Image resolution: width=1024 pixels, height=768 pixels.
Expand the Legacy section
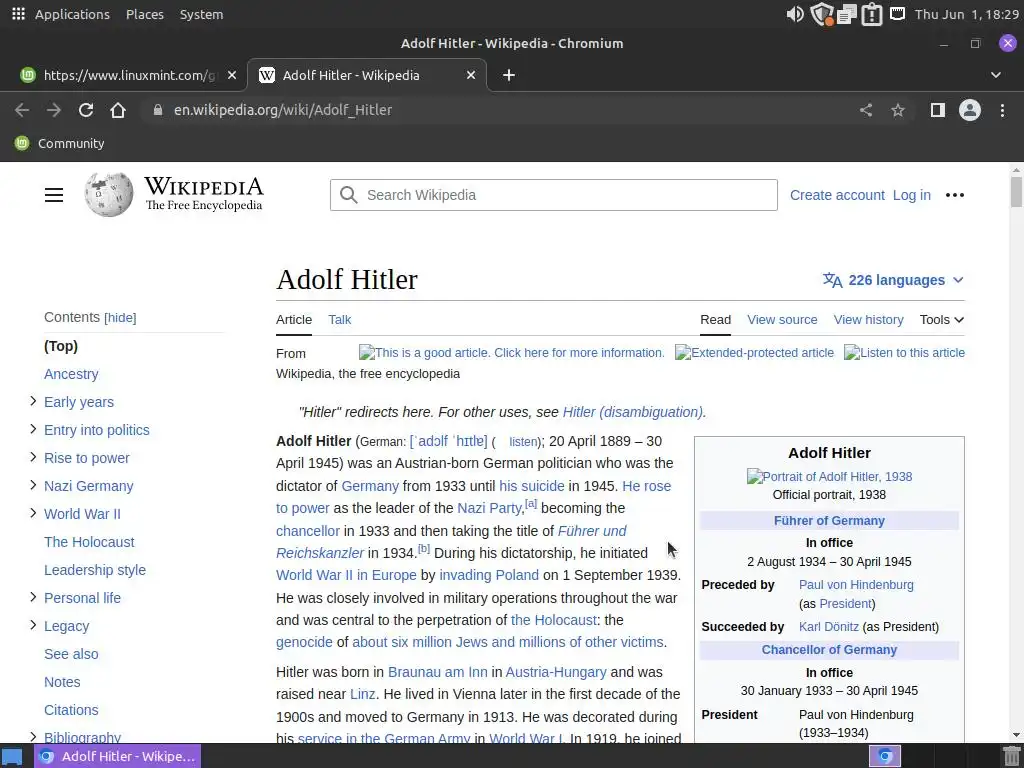(33, 625)
